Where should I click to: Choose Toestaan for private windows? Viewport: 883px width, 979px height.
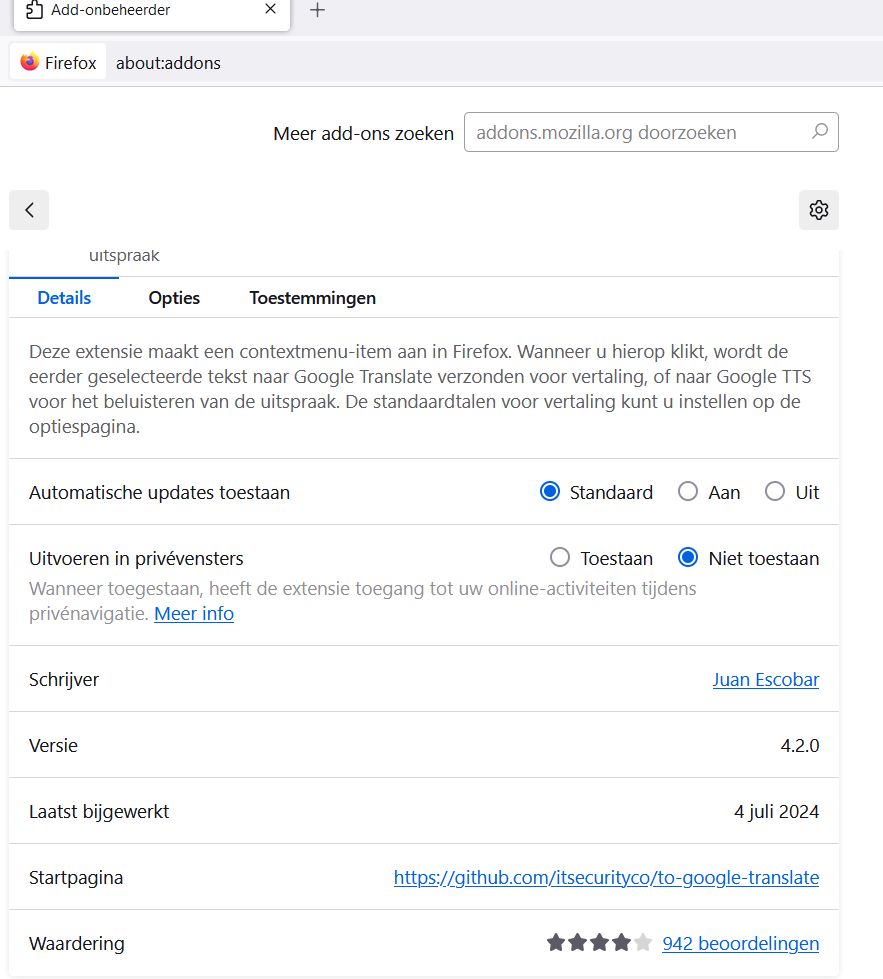point(560,558)
